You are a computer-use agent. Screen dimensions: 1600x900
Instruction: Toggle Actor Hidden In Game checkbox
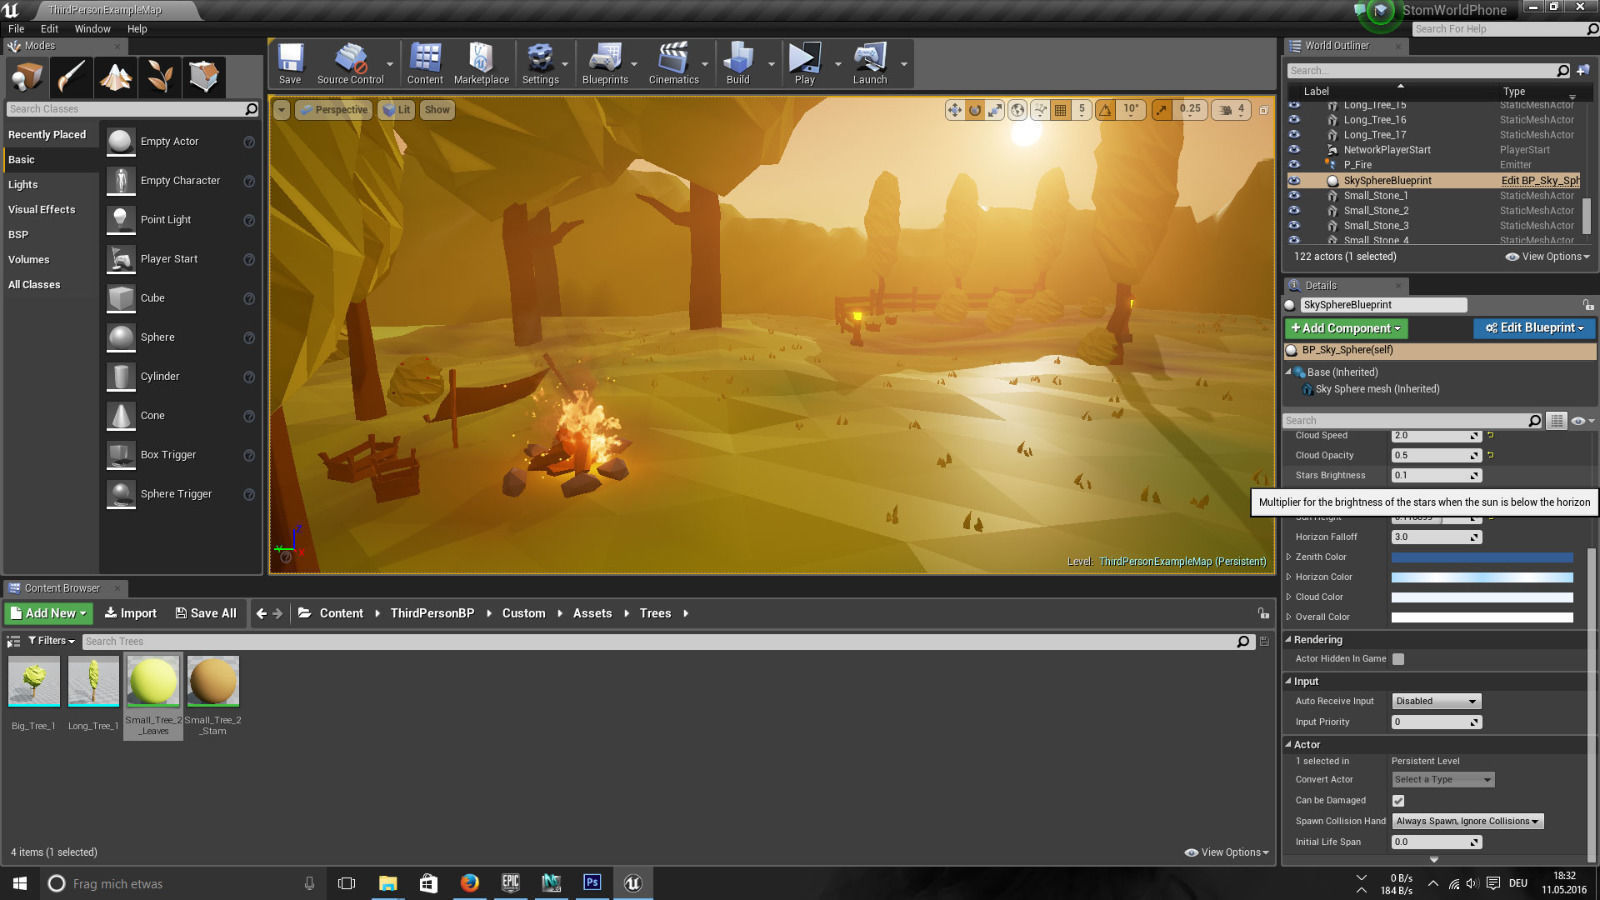(x=1398, y=659)
